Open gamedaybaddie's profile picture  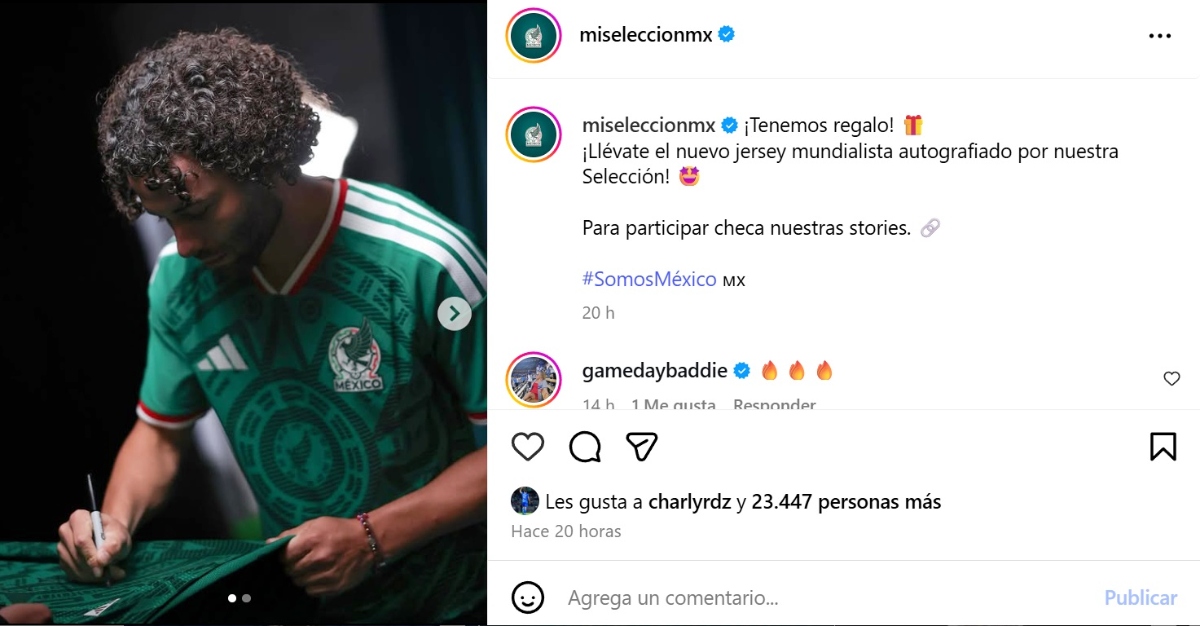click(534, 380)
